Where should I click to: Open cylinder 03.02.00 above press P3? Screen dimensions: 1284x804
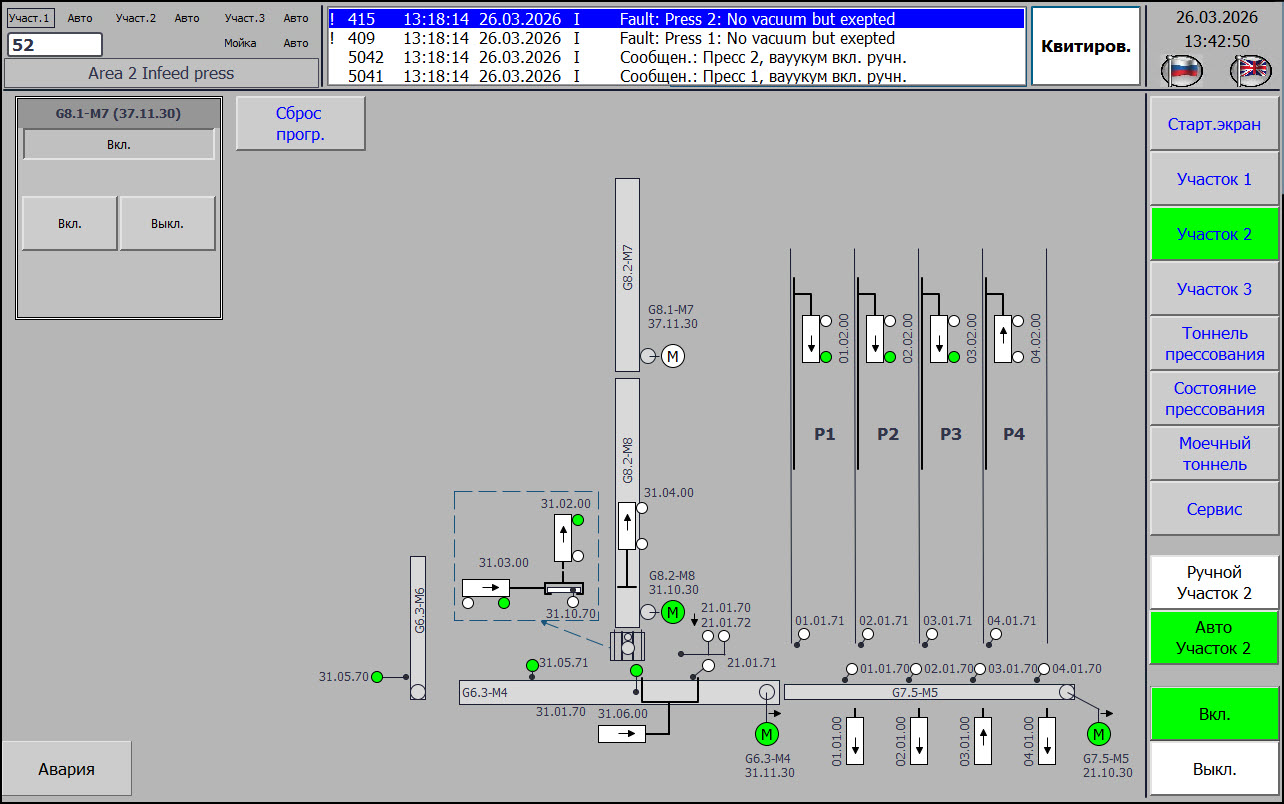[x=939, y=339]
